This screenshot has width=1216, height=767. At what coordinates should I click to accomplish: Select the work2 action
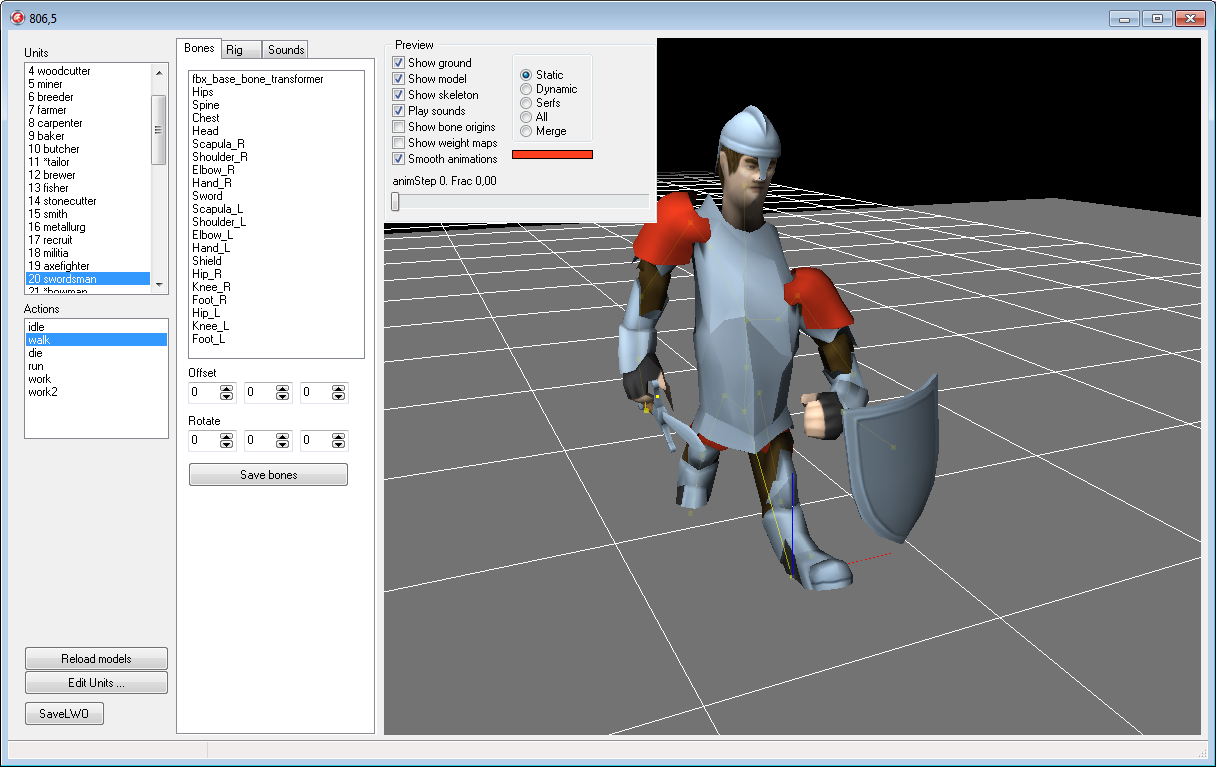[x=96, y=392]
